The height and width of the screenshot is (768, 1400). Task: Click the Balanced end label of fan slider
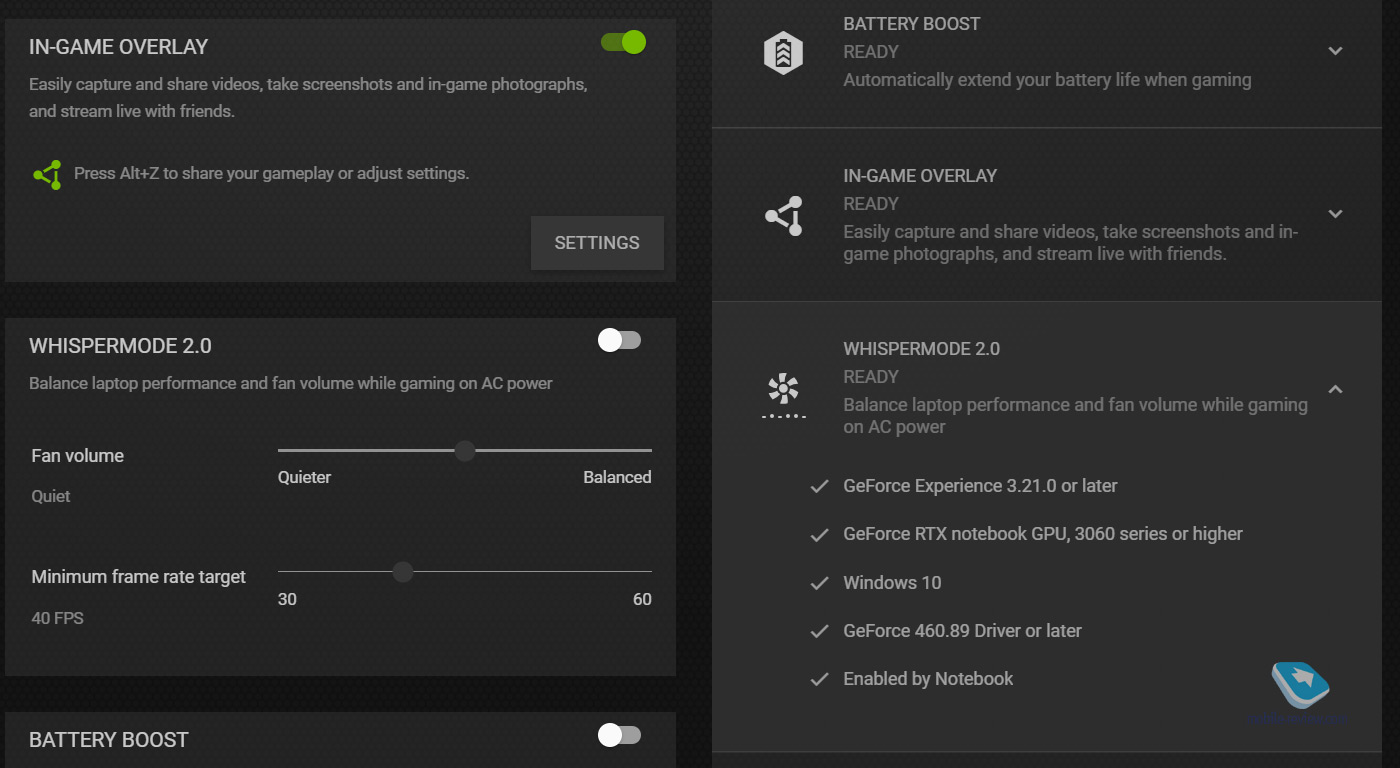[x=617, y=478]
